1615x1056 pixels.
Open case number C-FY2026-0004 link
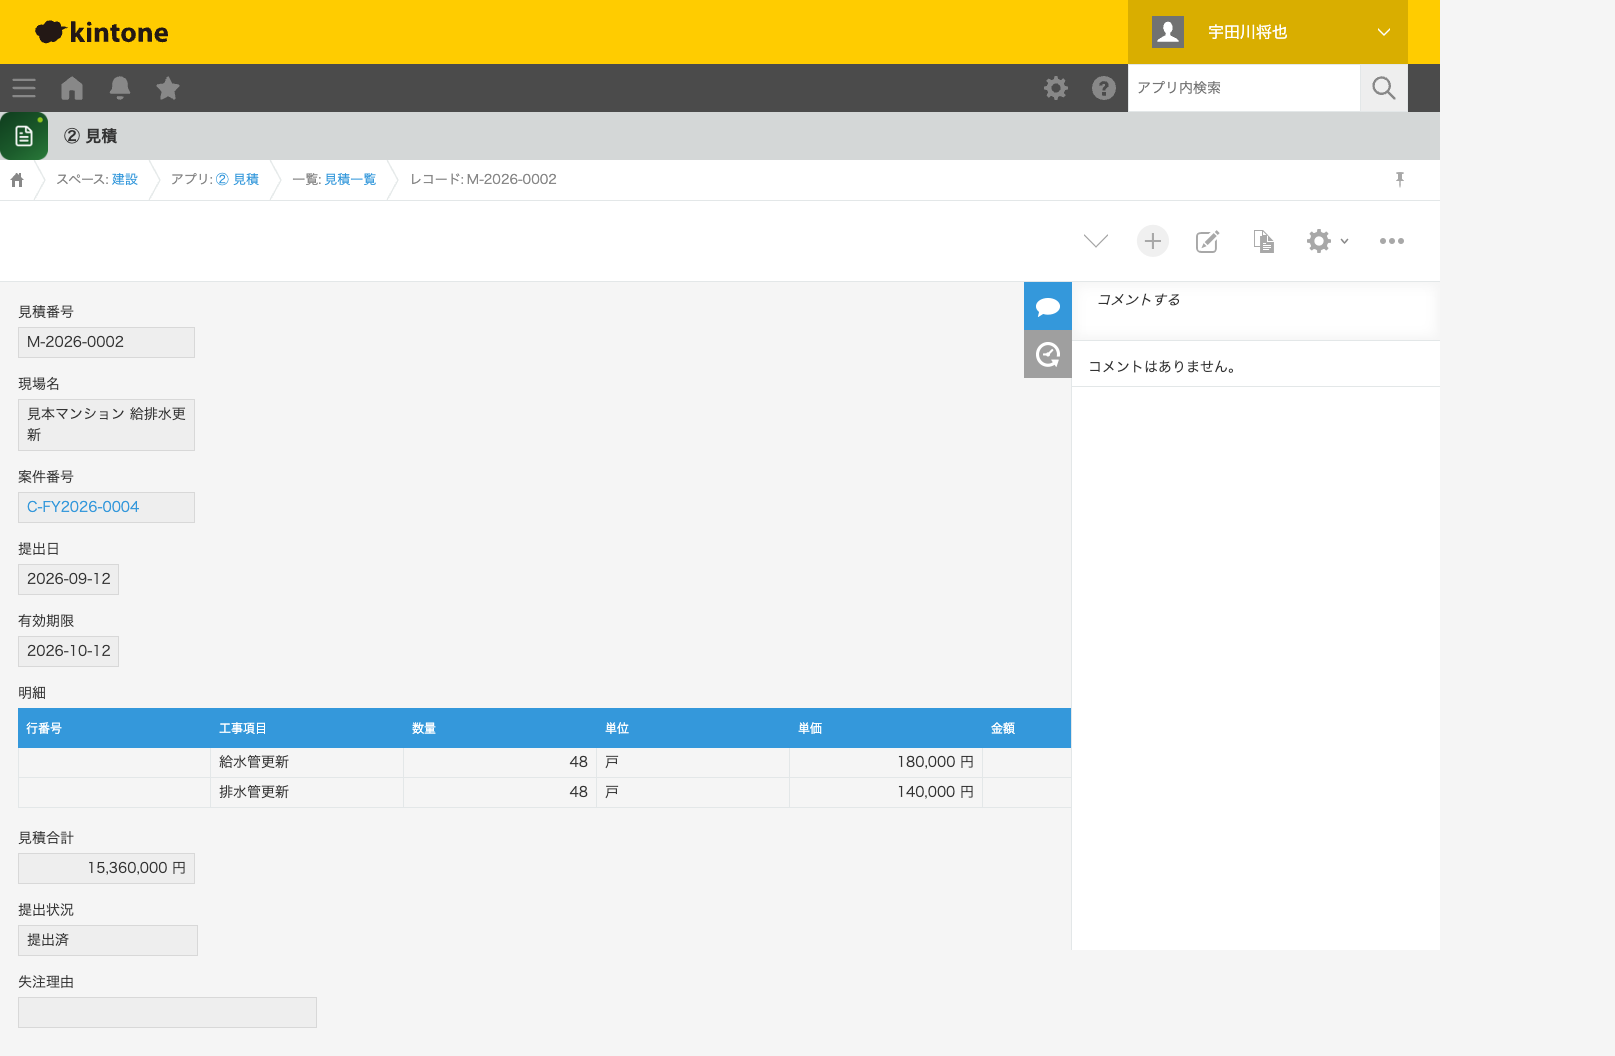pyautogui.click(x=83, y=507)
